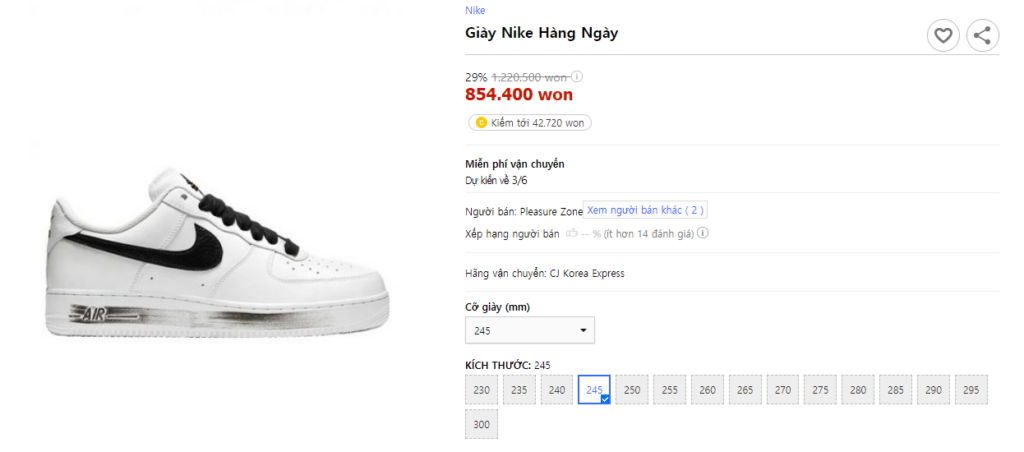The image size is (1024, 452).
Task: Select shoe size 230
Action: pyautogui.click(x=482, y=390)
